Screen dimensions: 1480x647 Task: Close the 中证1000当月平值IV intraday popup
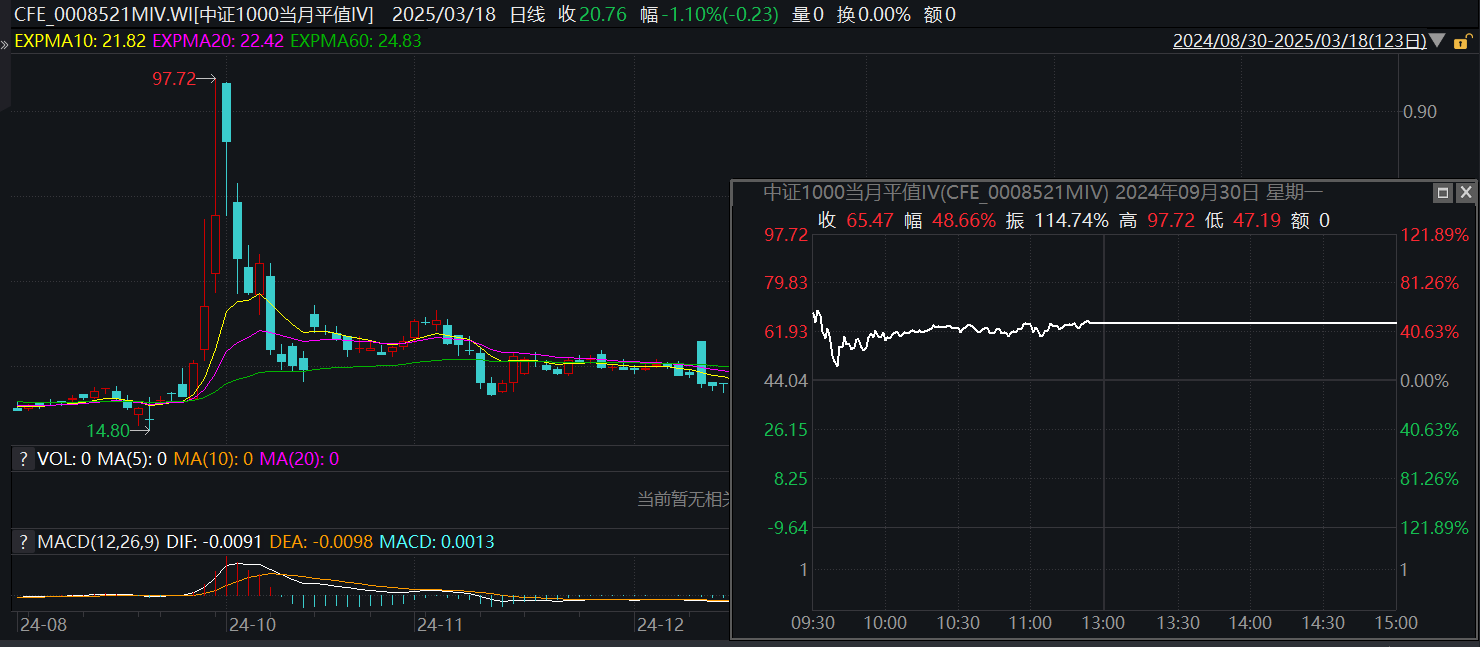[1465, 193]
